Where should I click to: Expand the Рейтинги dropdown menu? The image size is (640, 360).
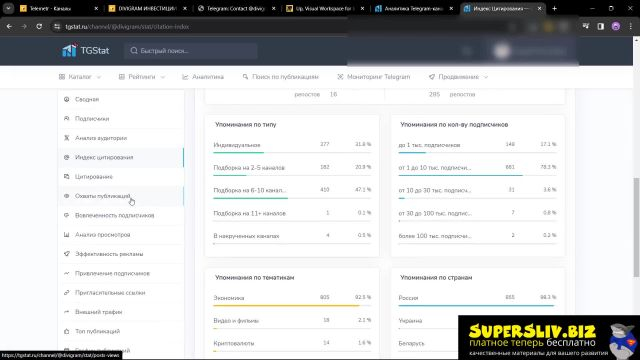click(x=142, y=77)
